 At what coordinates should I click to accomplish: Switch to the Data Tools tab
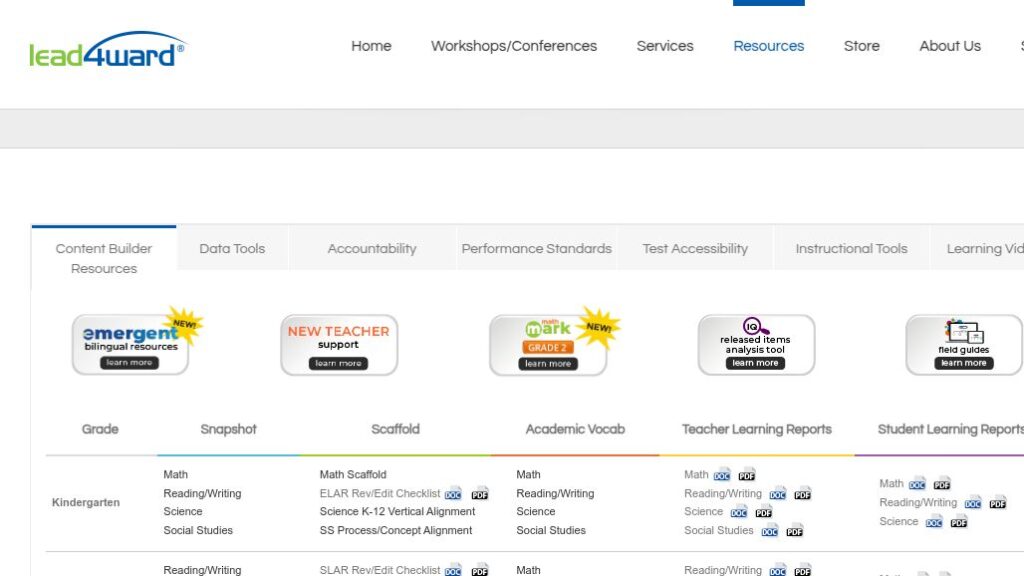point(232,248)
